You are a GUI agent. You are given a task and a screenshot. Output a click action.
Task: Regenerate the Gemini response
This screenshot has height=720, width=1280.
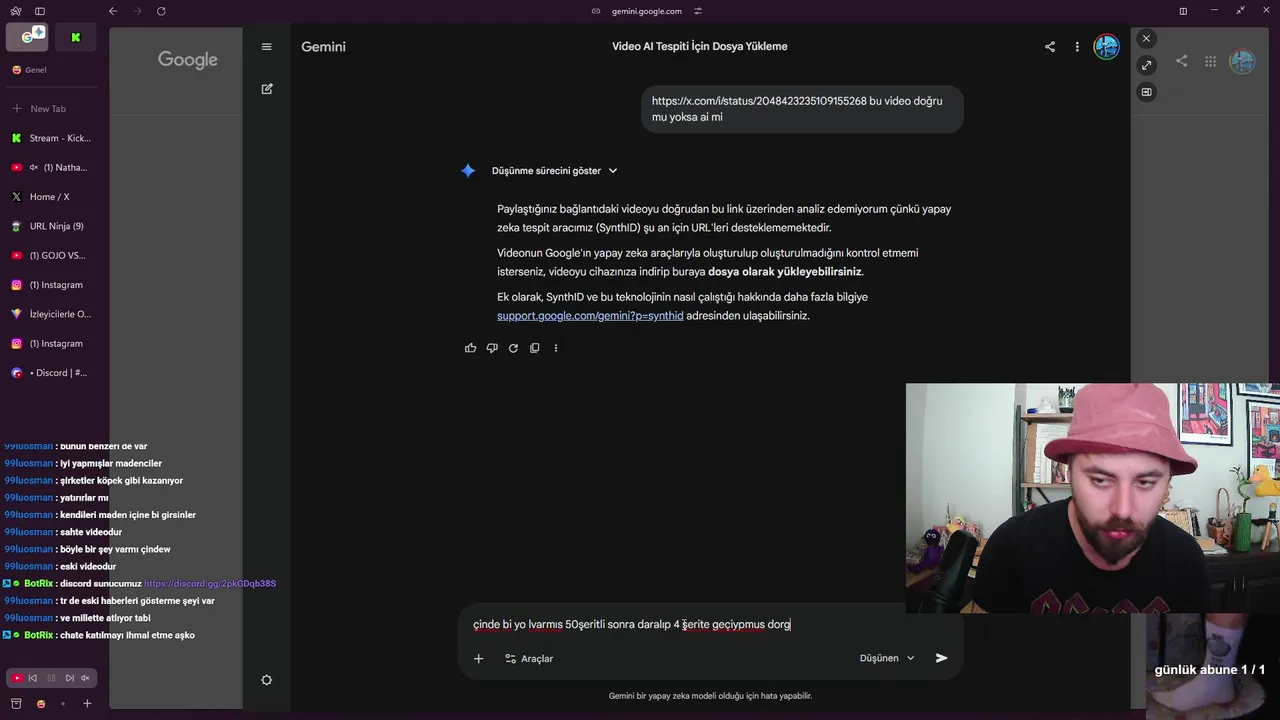tap(513, 348)
